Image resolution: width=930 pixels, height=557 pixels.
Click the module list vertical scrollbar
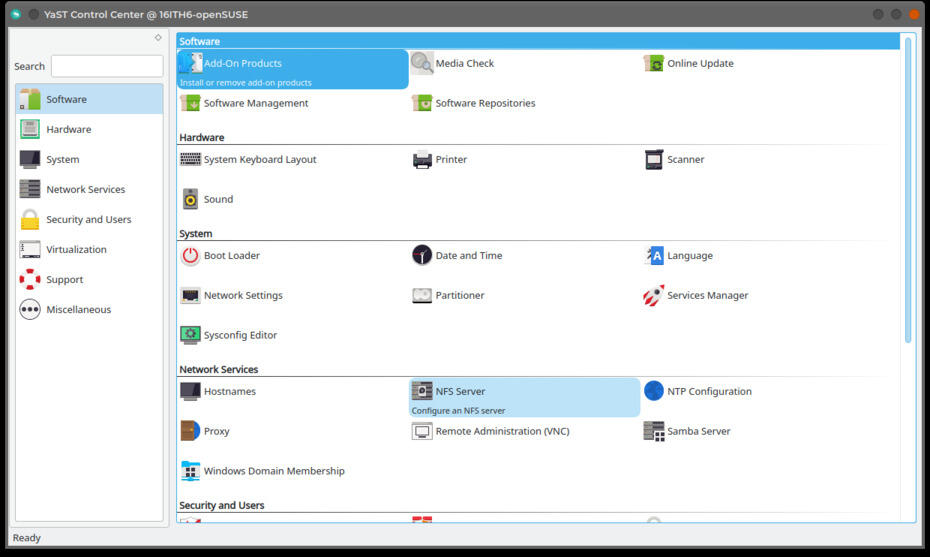point(907,190)
